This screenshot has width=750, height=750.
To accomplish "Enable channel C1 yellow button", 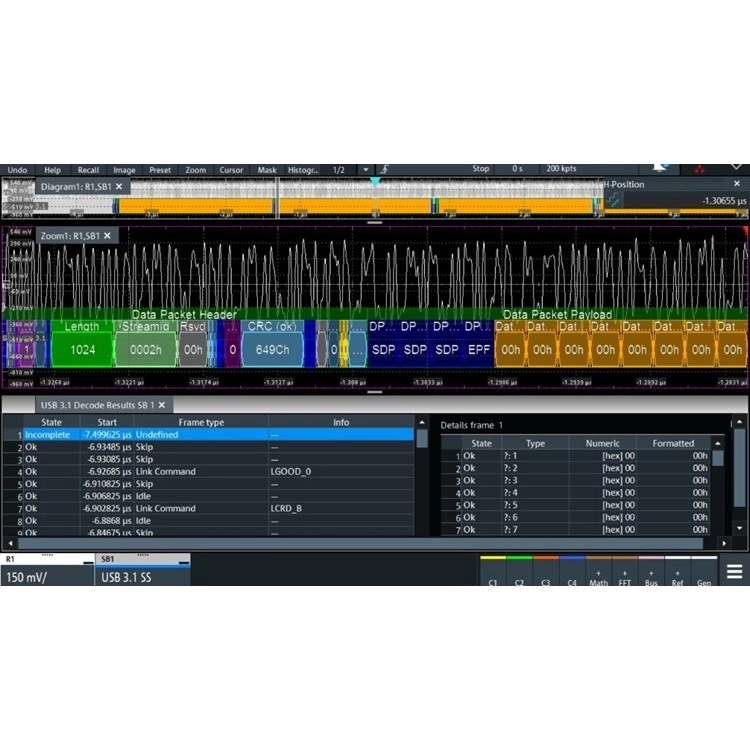I will click(x=493, y=571).
